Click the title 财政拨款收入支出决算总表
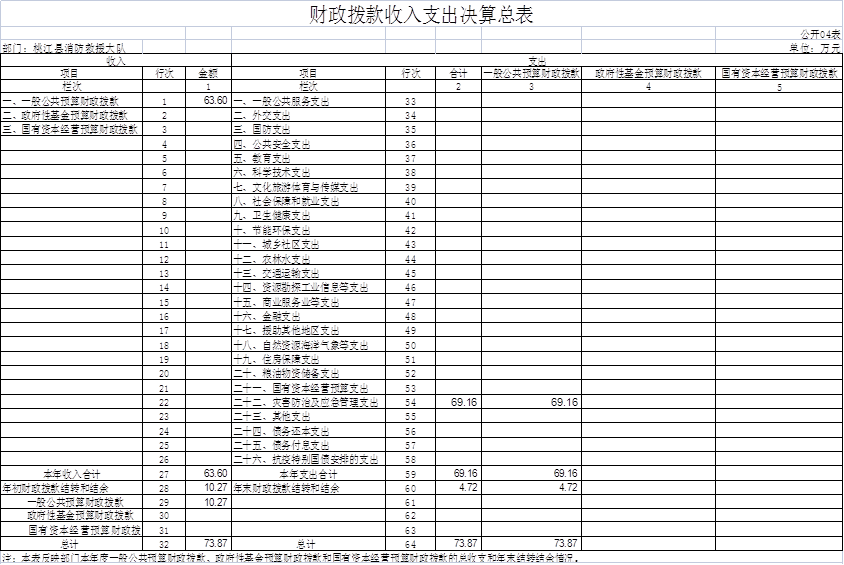The width and height of the screenshot is (844, 565). pyautogui.click(x=421, y=14)
